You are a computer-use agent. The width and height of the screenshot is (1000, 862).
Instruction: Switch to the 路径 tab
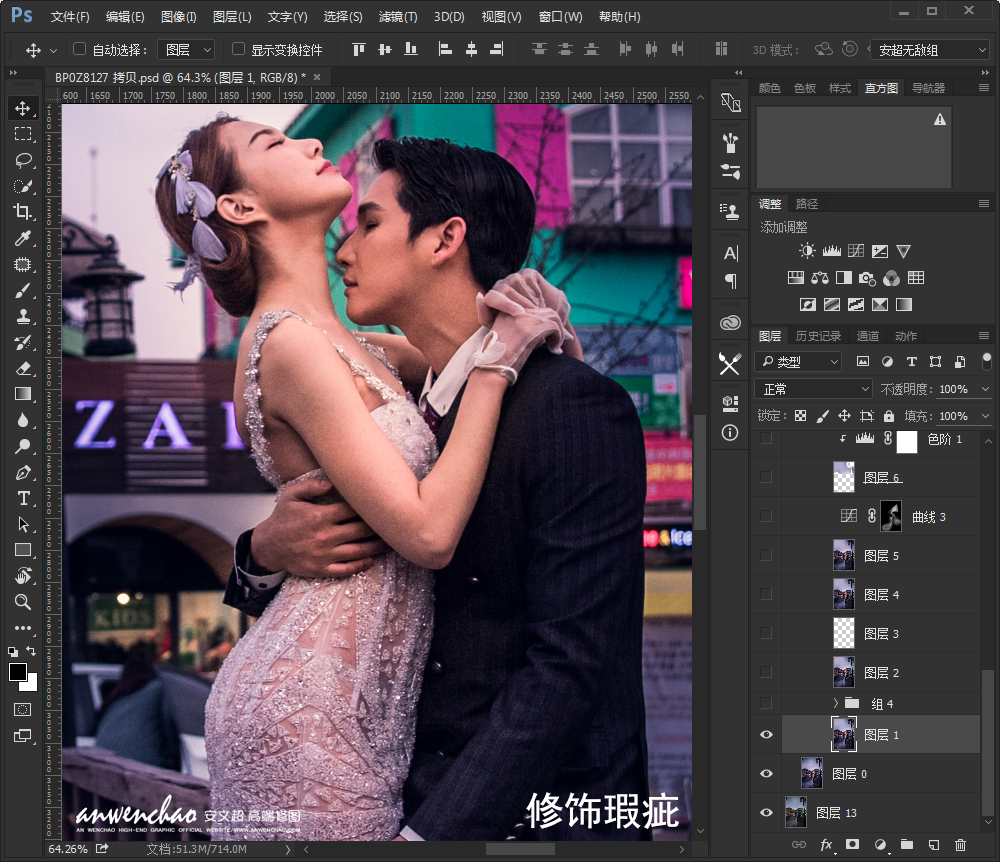point(807,204)
